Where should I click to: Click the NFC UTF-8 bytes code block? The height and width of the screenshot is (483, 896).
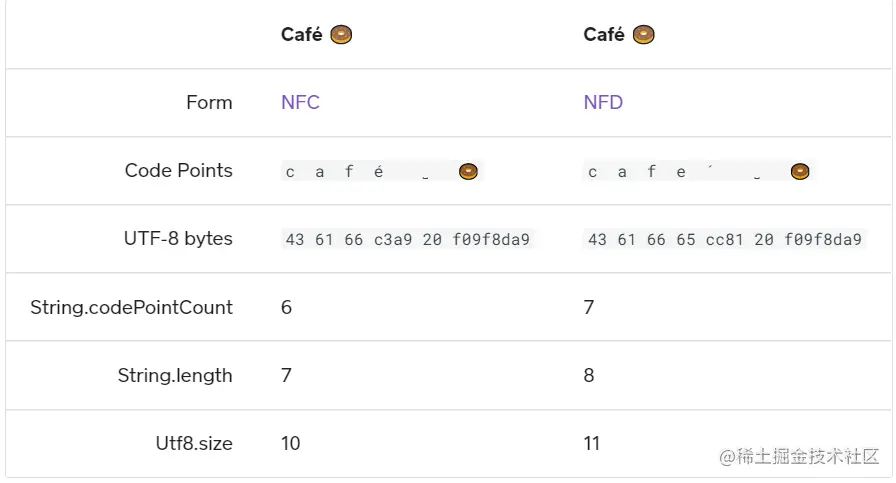click(408, 239)
